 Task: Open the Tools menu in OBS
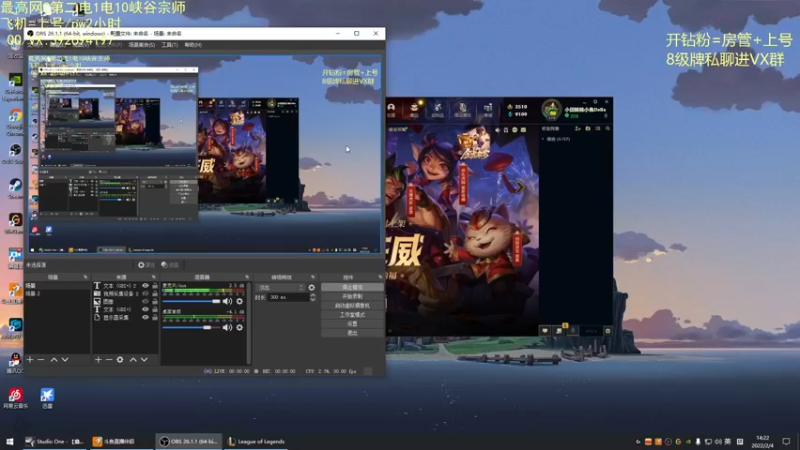[x=169, y=45]
